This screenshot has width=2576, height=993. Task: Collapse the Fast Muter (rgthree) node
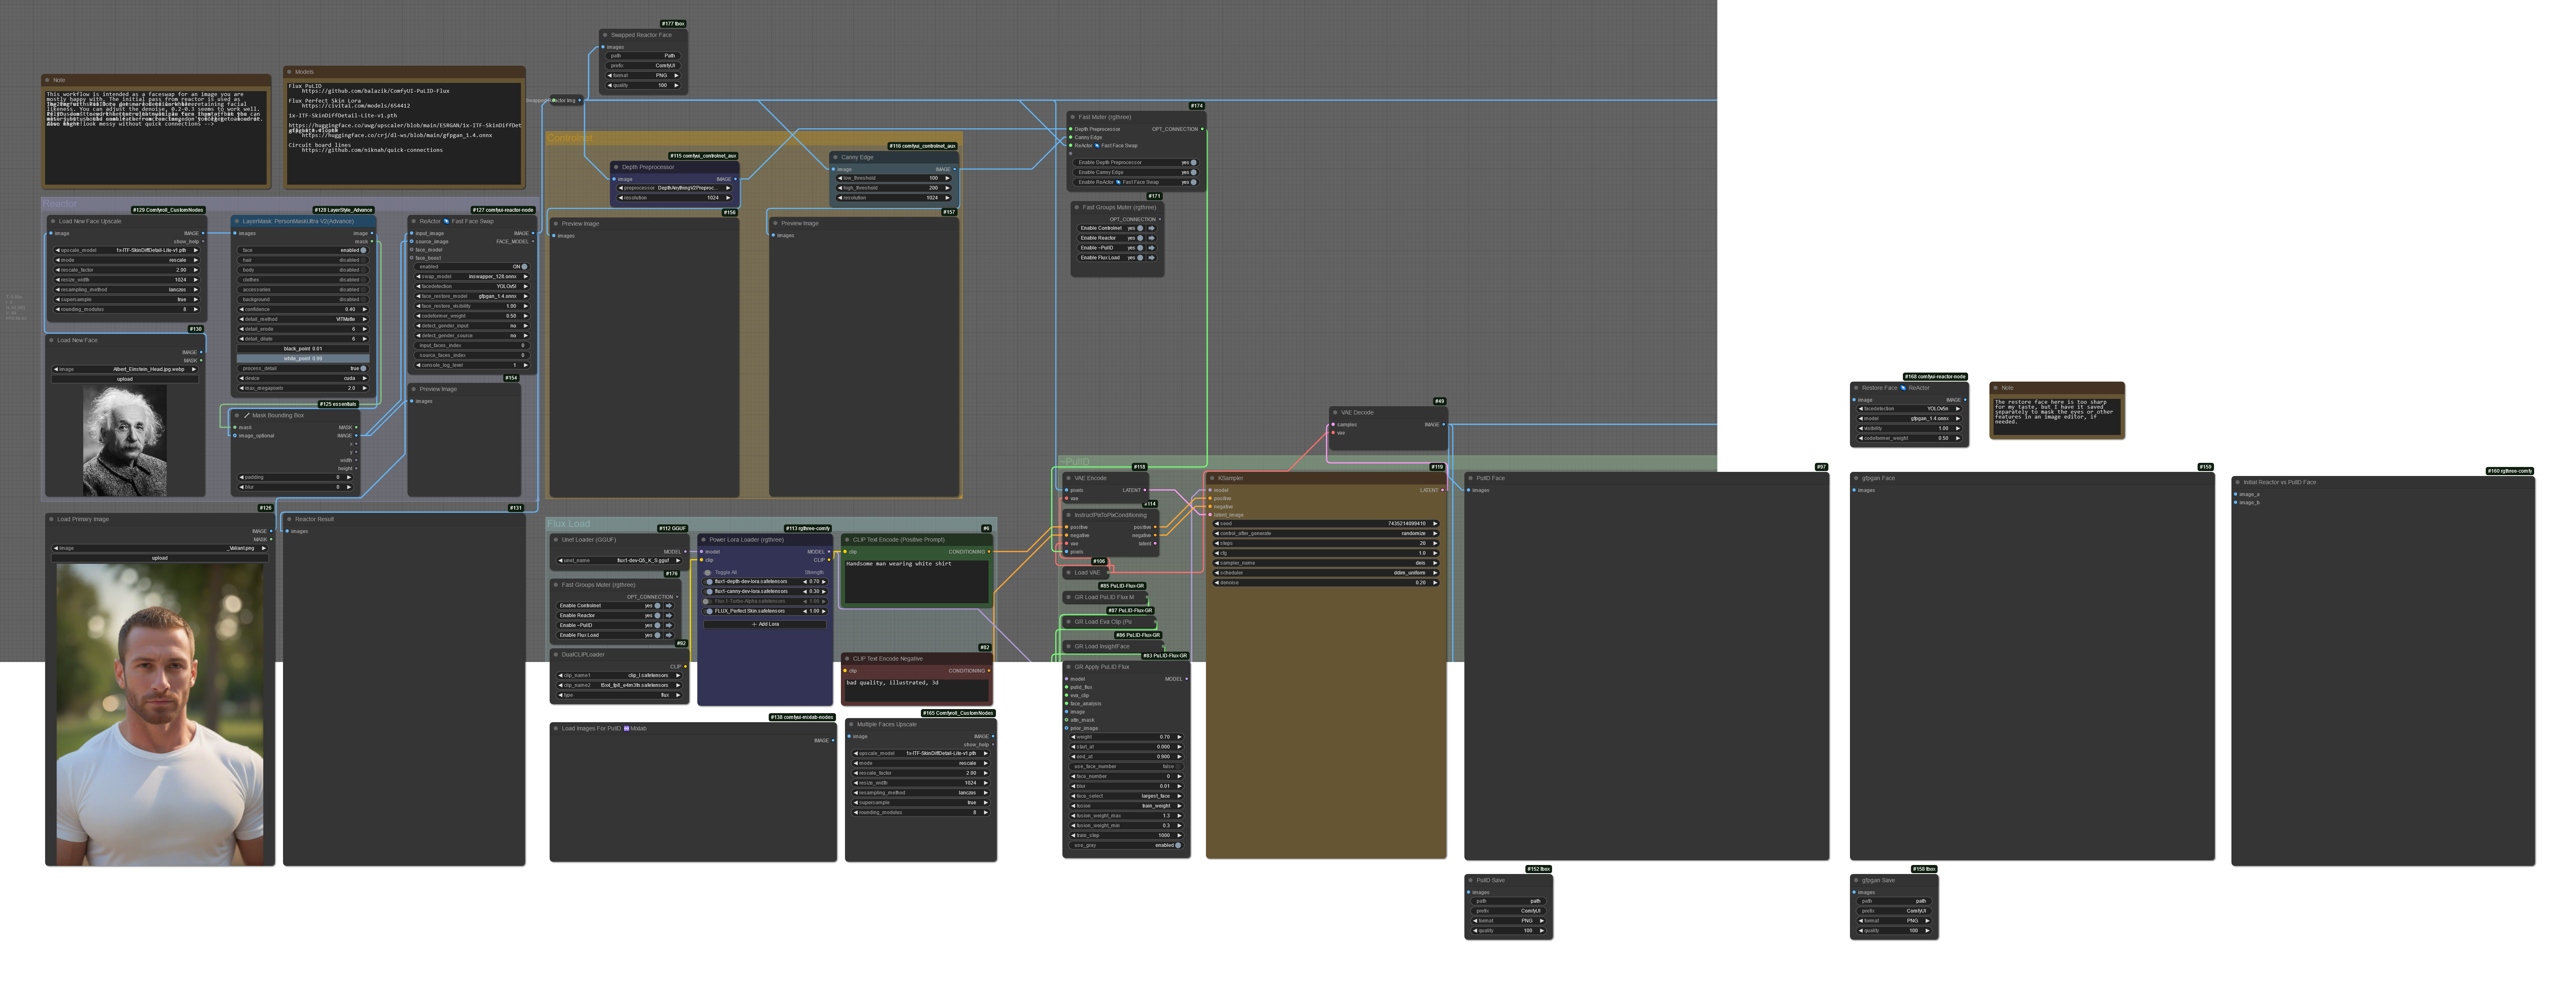tap(1073, 117)
